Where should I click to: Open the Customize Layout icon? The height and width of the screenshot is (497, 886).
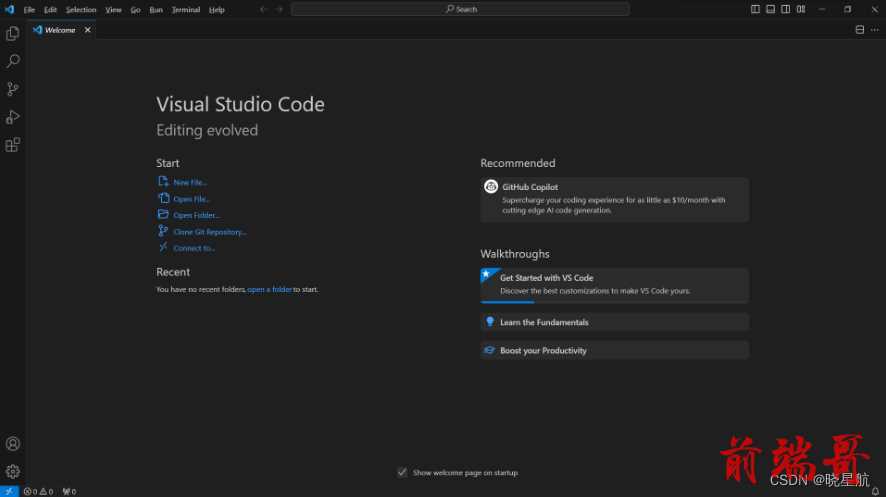(x=801, y=9)
